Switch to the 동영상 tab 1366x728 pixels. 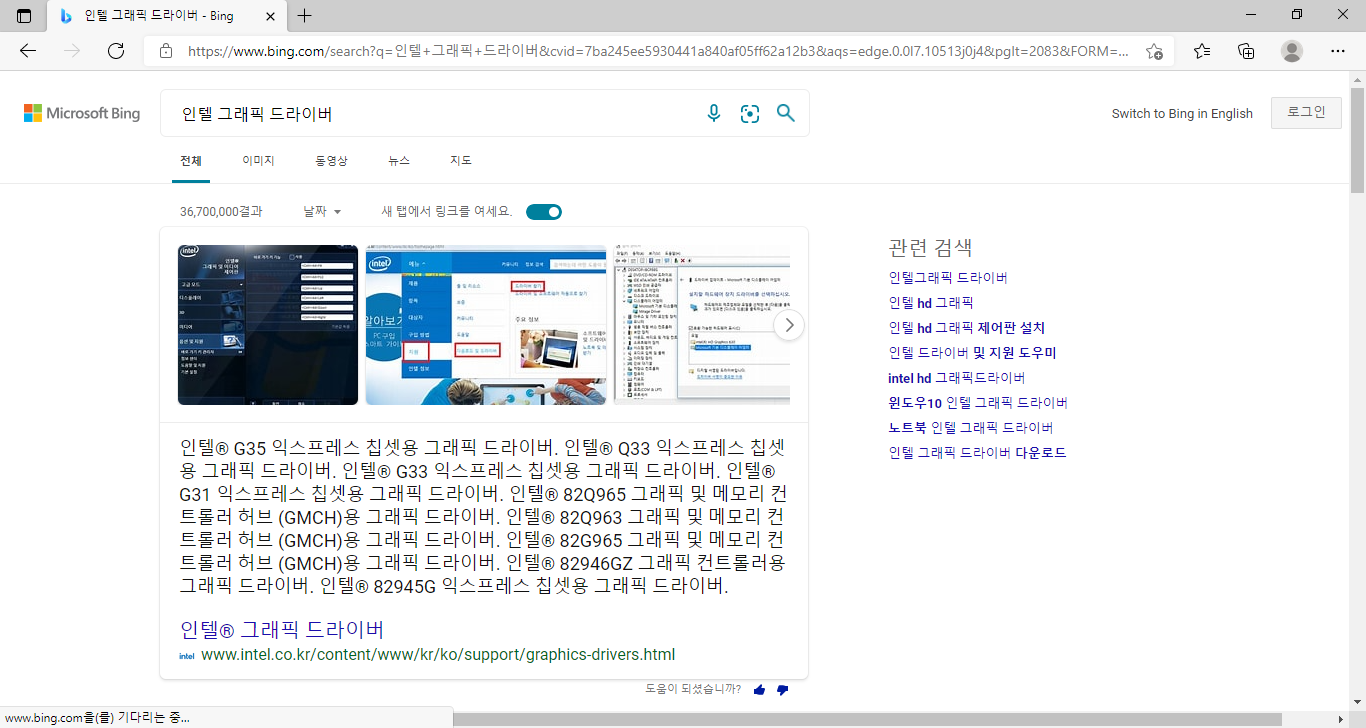coord(331,161)
